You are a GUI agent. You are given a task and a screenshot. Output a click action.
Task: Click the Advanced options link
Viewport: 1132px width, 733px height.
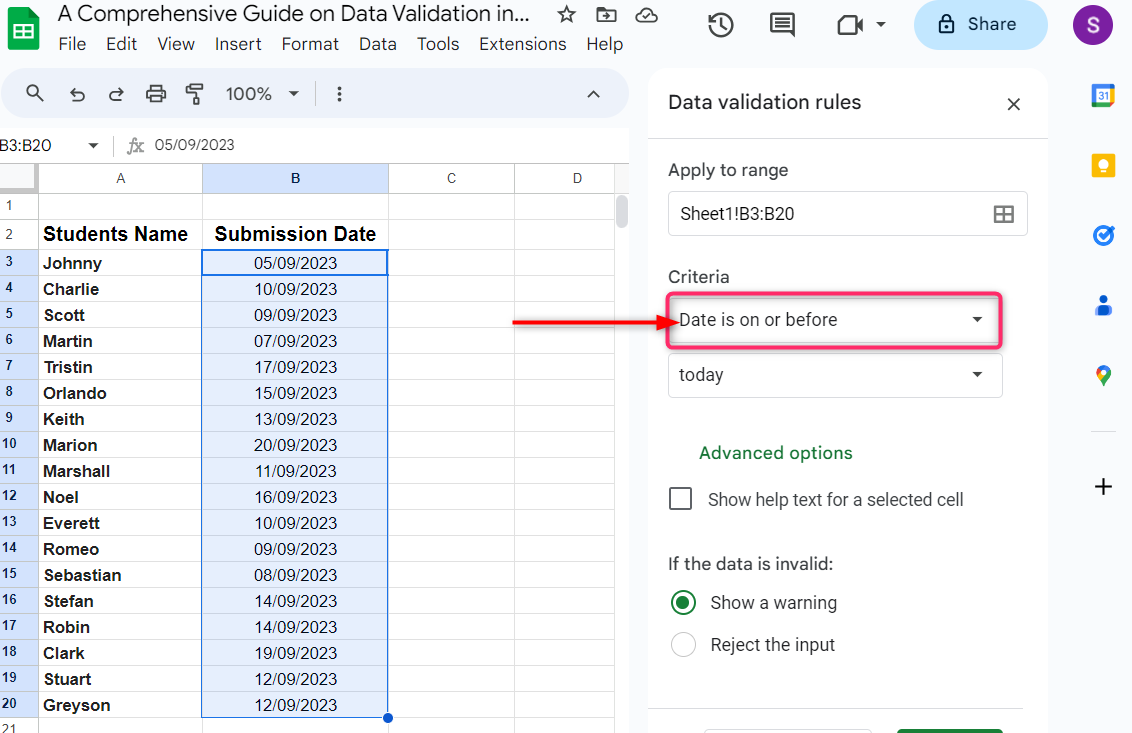[x=776, y=453]
